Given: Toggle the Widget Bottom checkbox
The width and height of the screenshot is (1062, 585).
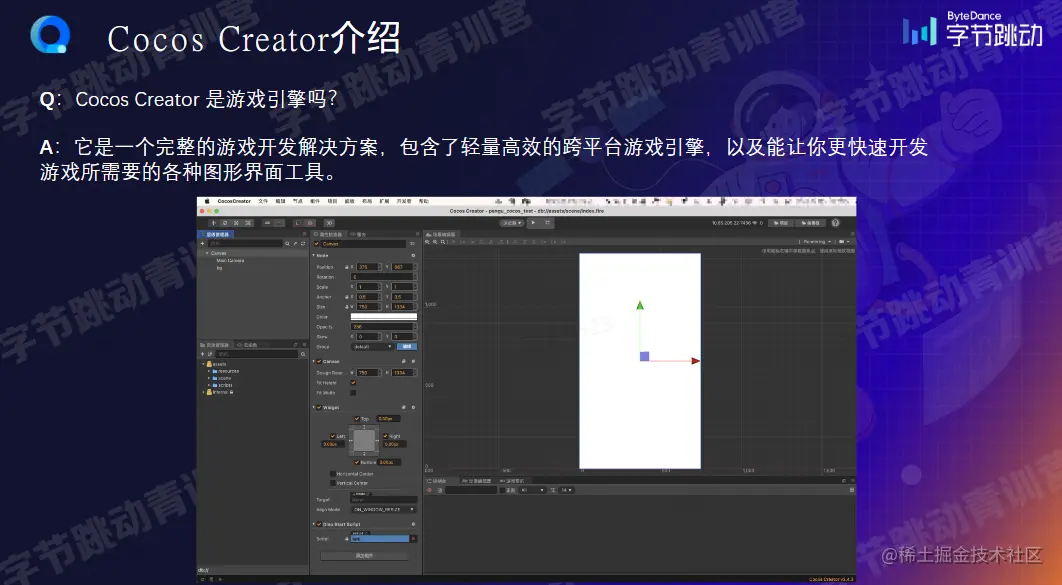Looking at the screenshot, I should click(357, 462).
